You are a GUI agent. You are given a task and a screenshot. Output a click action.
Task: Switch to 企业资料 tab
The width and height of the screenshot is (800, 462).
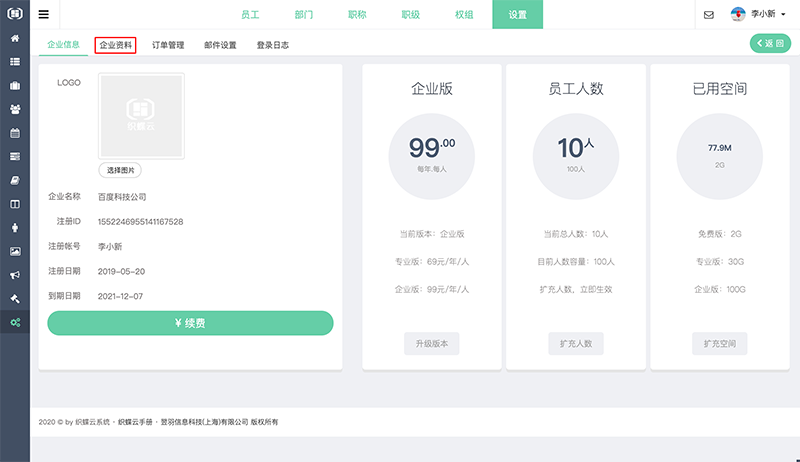click(115, 45)
